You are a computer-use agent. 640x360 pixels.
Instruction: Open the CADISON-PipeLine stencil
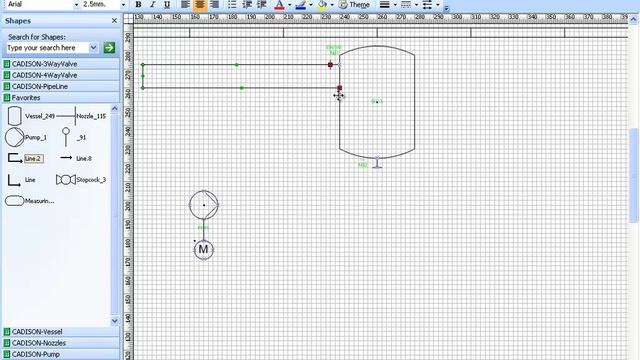tap(61, 87)
